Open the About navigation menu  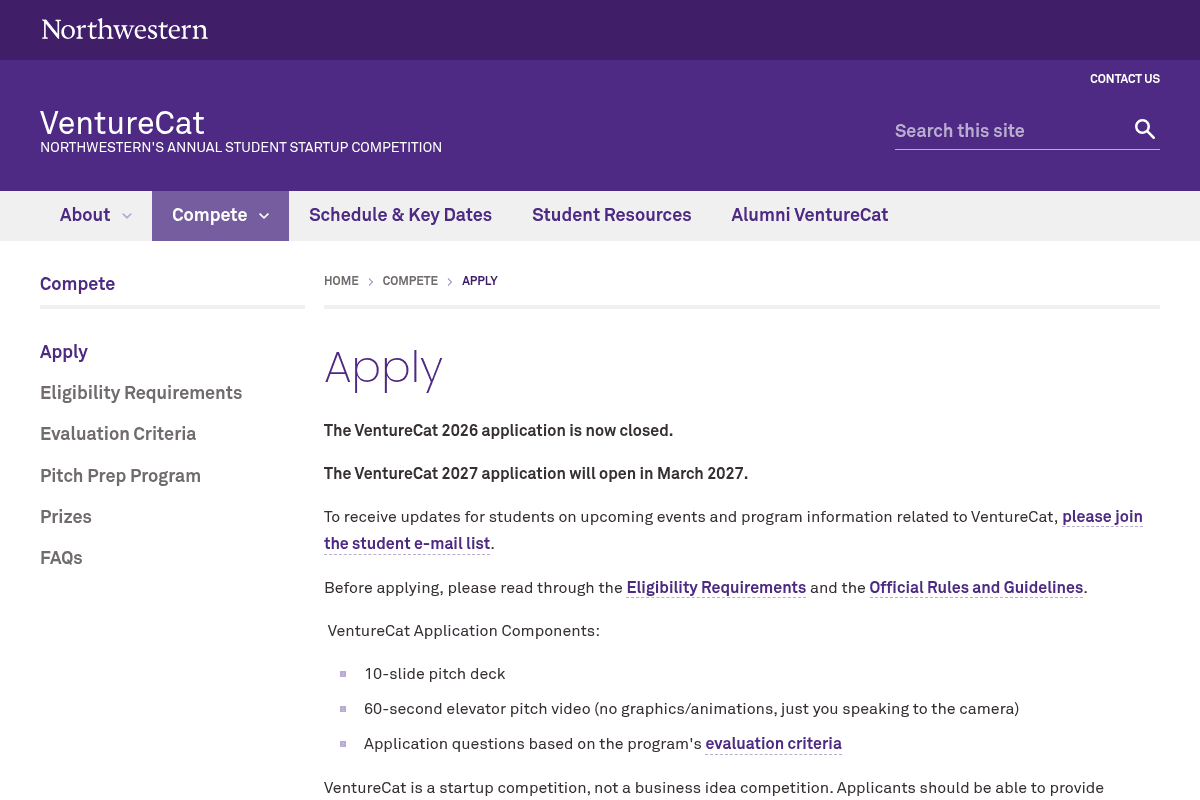coord(85,215)
